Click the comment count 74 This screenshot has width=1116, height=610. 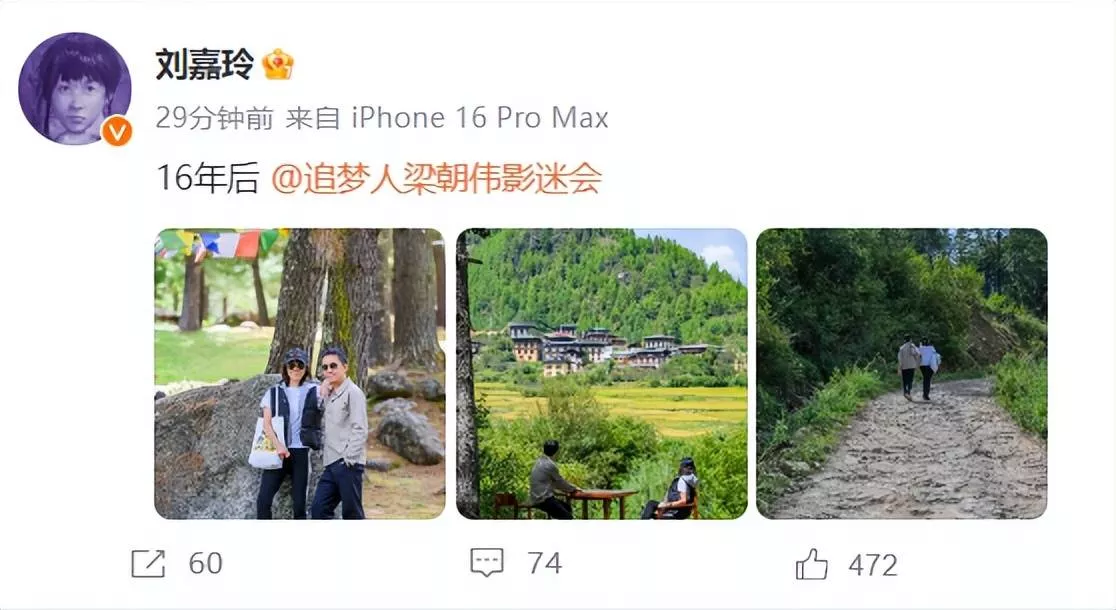pyautogui.click(x=545, y=564)
